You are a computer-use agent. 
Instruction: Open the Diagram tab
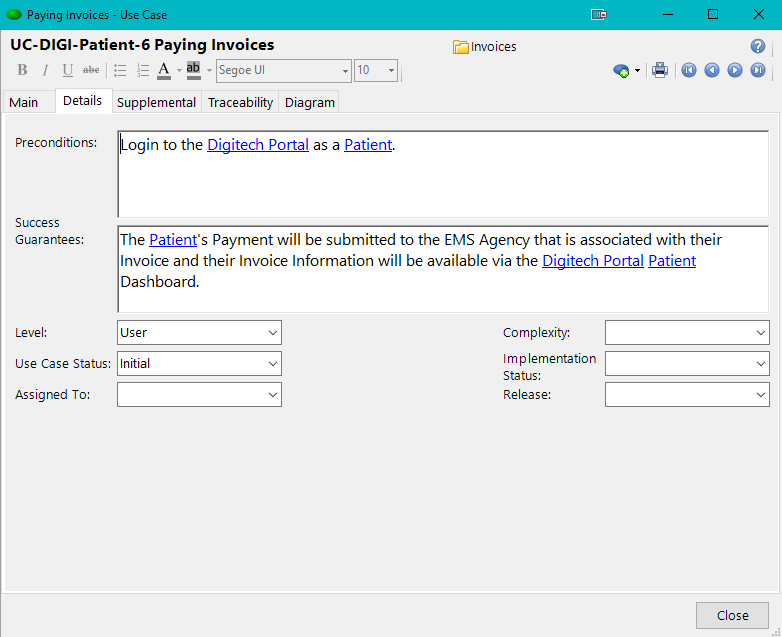tap(310, 102)
